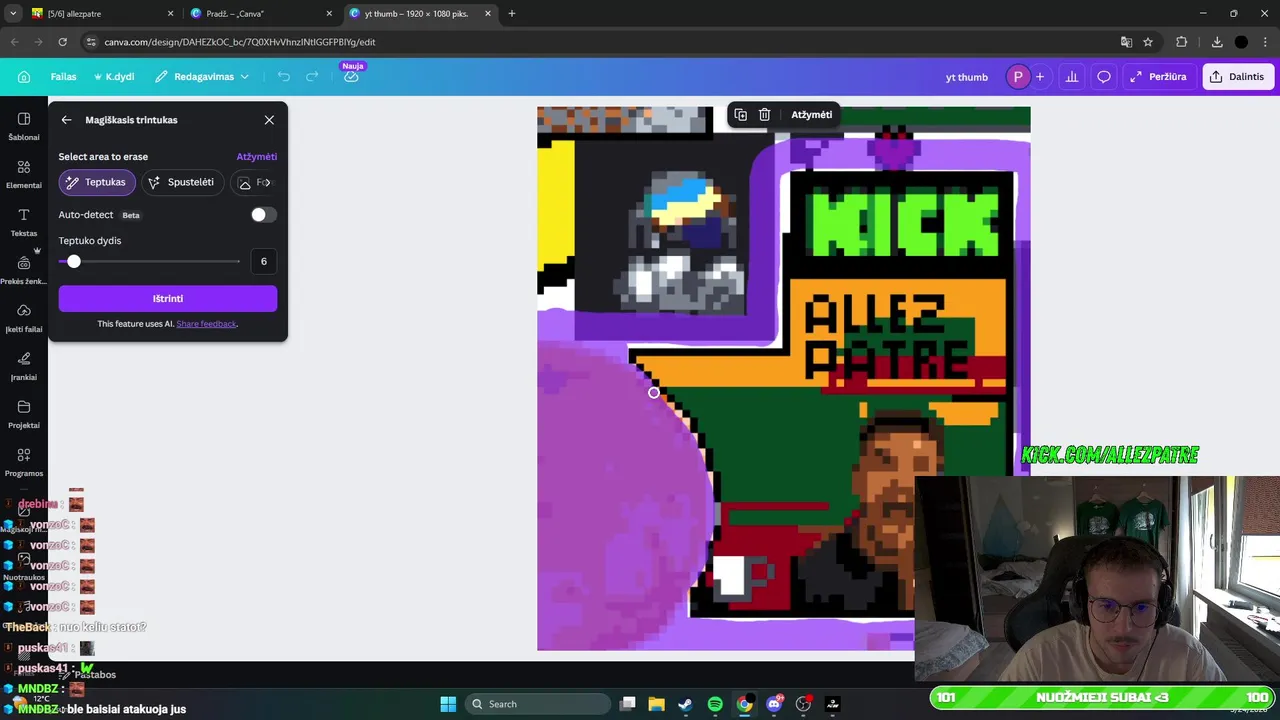Click the Atžymėti link in eraser panel
Screen dimensions: 1280x720
[257, 157]
